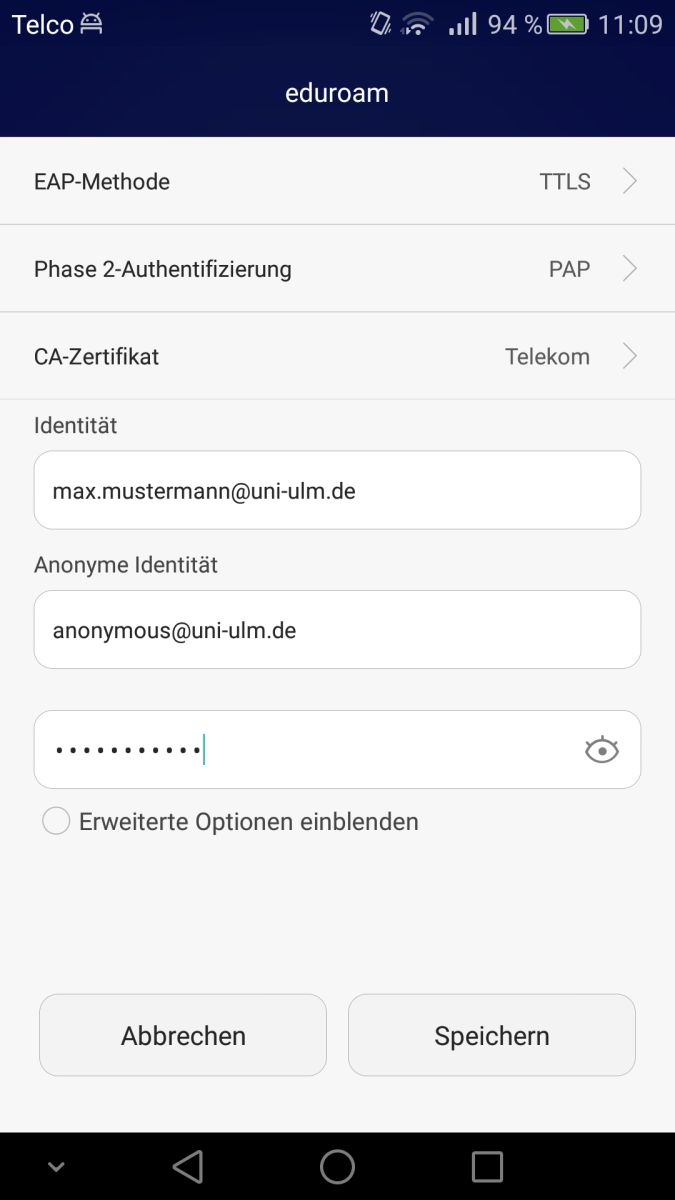The width and height of the screenshot is (675, 1200).
Task: Expand Phase 2-Authentifizierung PAP chevron
Action: (629, 269)
